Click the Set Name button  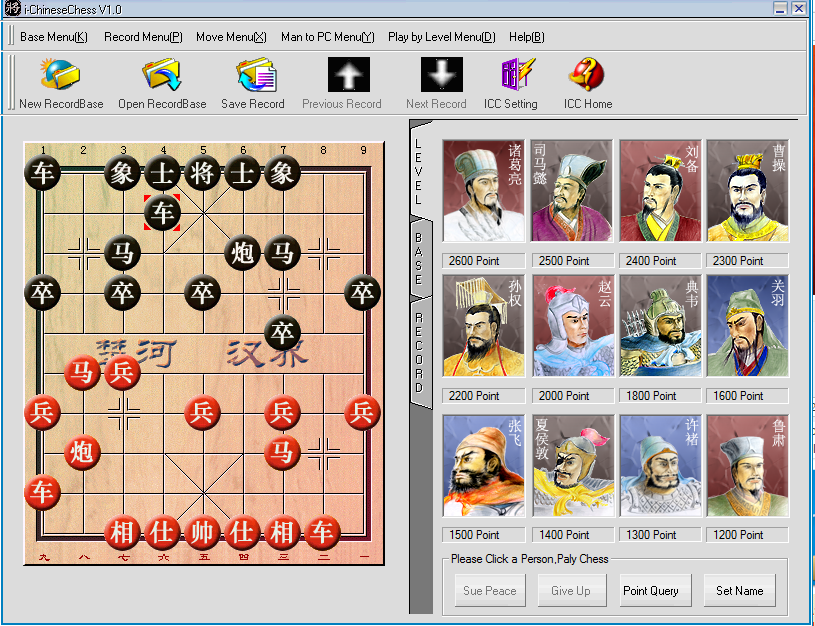[x=739, y=591]
